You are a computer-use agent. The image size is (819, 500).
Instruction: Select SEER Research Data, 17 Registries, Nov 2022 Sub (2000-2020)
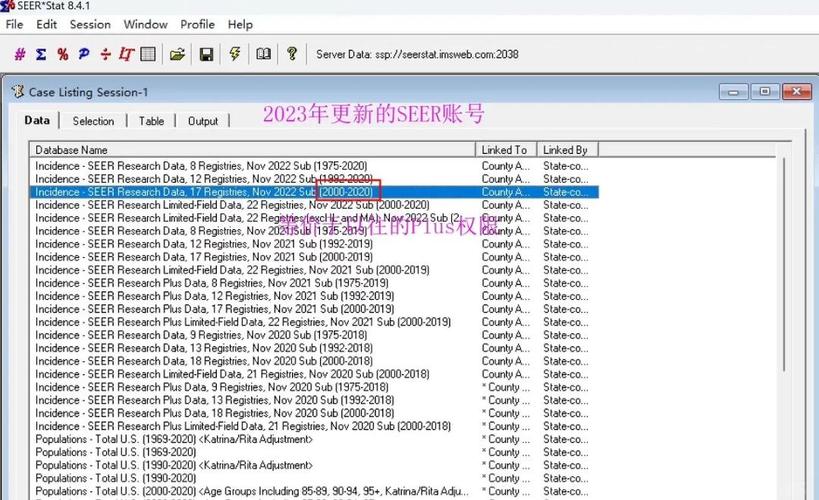pyautogui.click(x=314, y=192)
